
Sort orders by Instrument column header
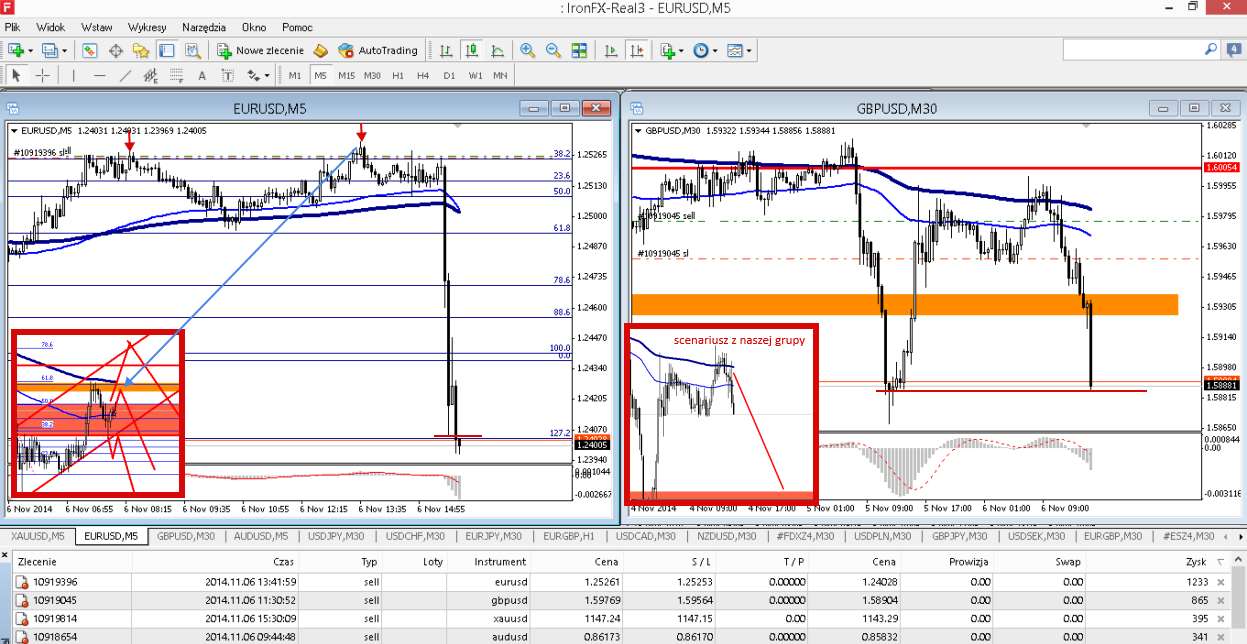coord(500,562)
